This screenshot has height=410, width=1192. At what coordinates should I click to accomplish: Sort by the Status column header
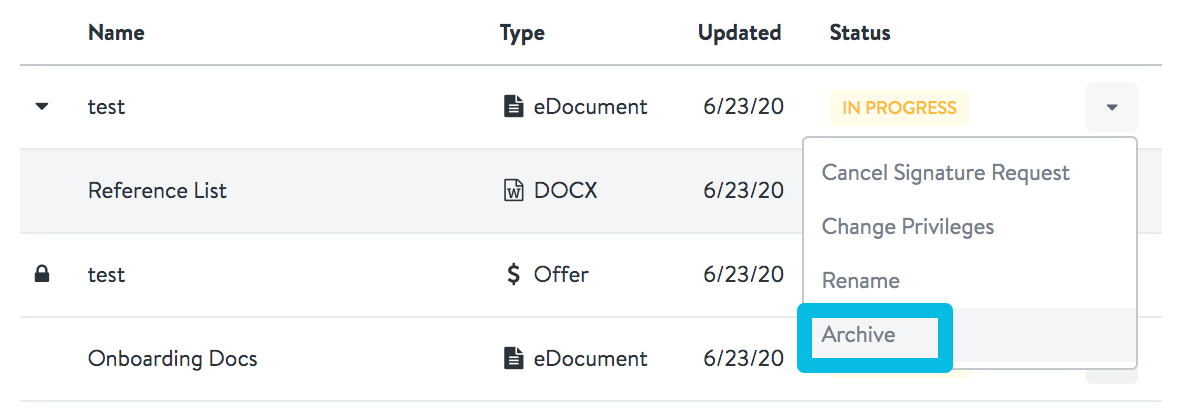pyautogui.click(x=860, y=33)
